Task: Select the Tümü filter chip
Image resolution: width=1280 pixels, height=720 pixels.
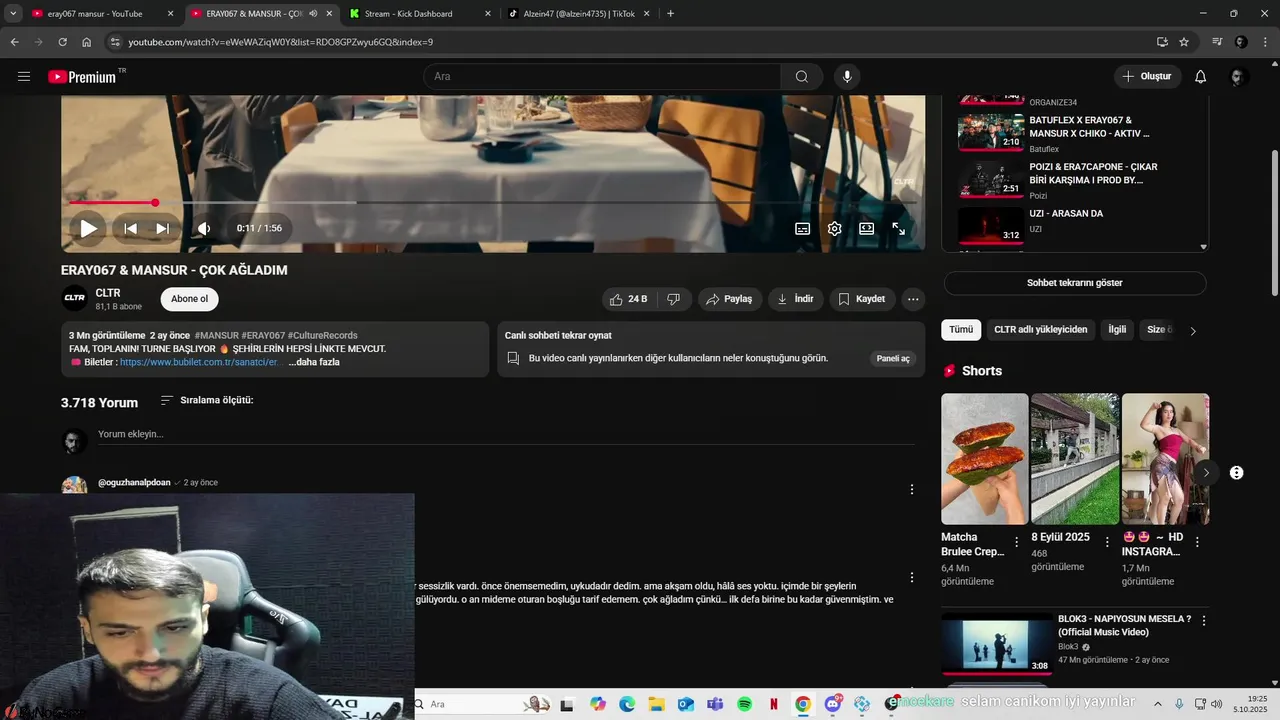Action: (961, 329)
